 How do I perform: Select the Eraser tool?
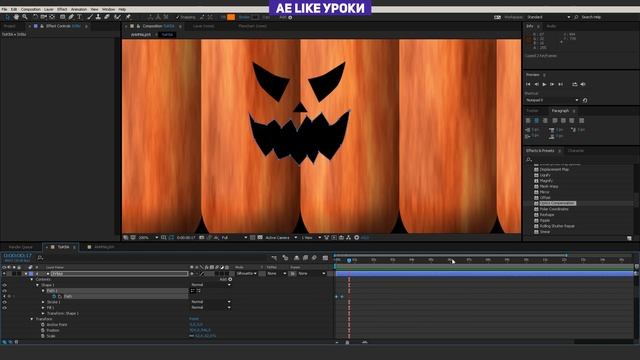click(107, 17)
